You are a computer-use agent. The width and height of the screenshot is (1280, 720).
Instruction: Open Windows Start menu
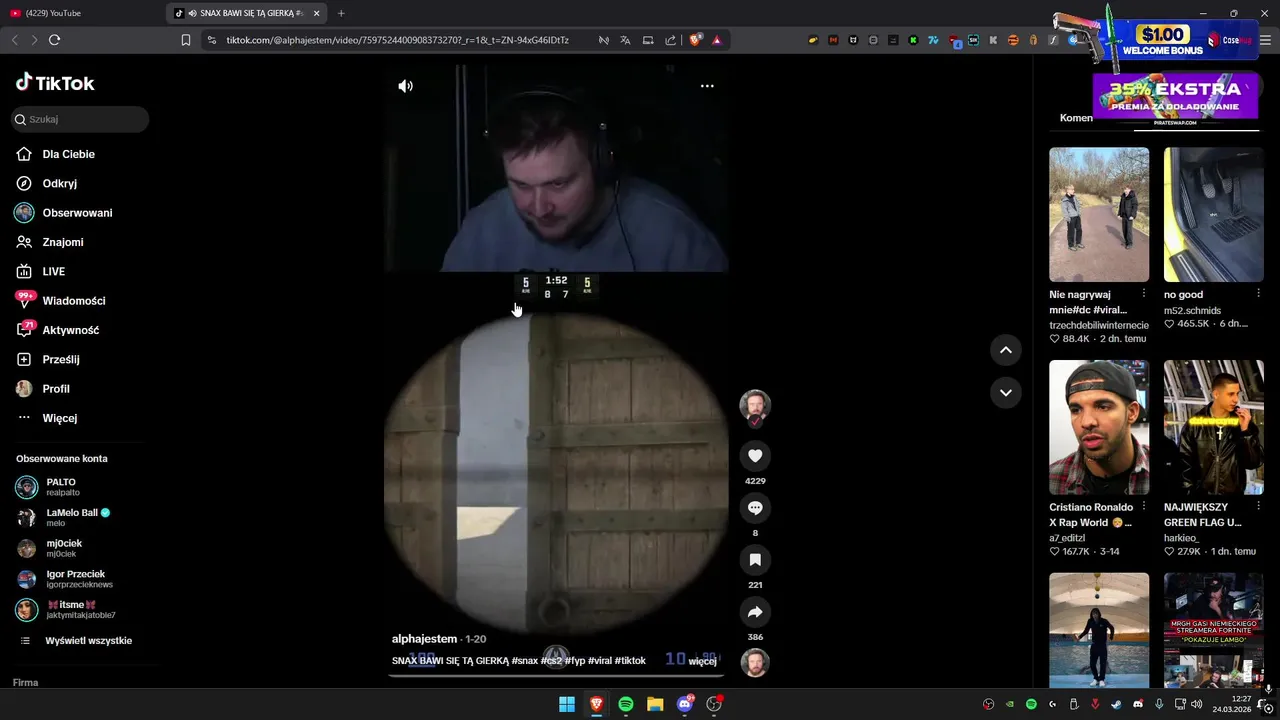(x=567, y=704)
